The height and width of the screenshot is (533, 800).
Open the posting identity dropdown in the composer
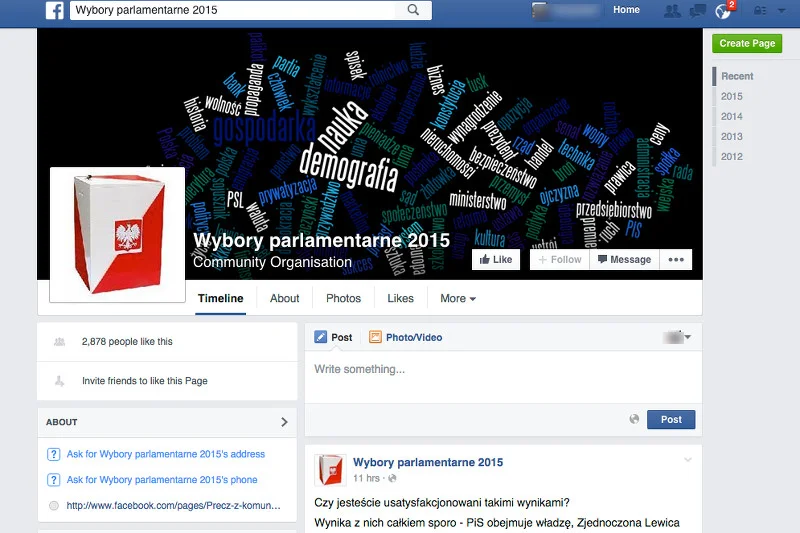(677, 337)
